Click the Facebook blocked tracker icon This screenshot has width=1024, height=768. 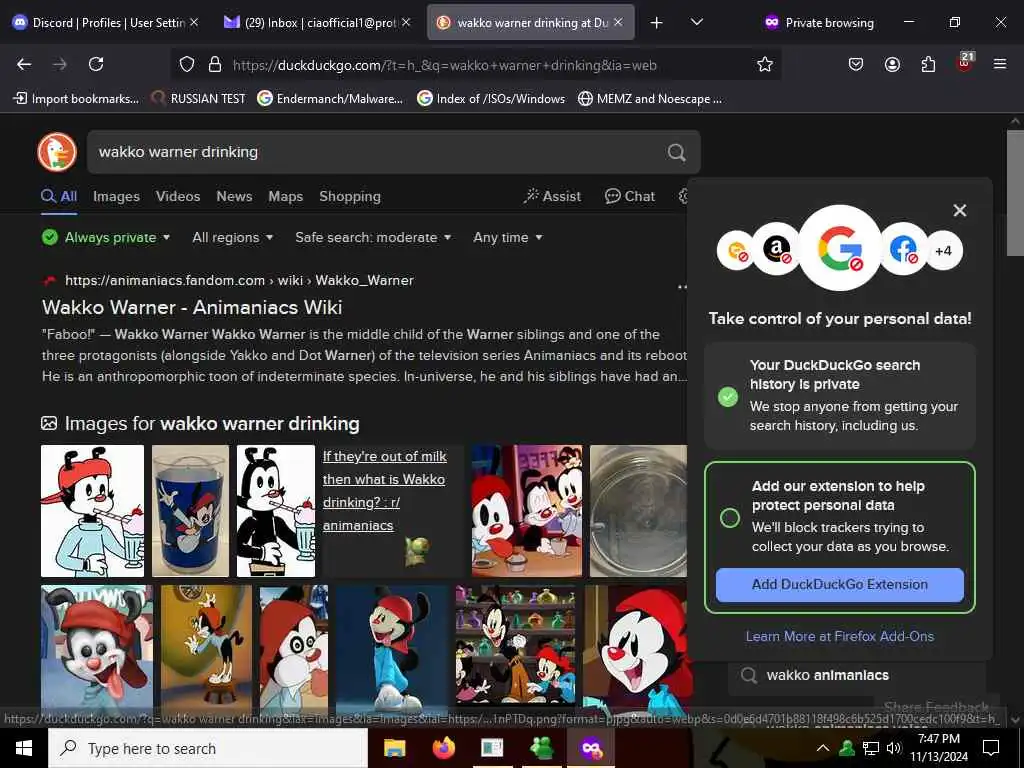click(x=904, y=249)
